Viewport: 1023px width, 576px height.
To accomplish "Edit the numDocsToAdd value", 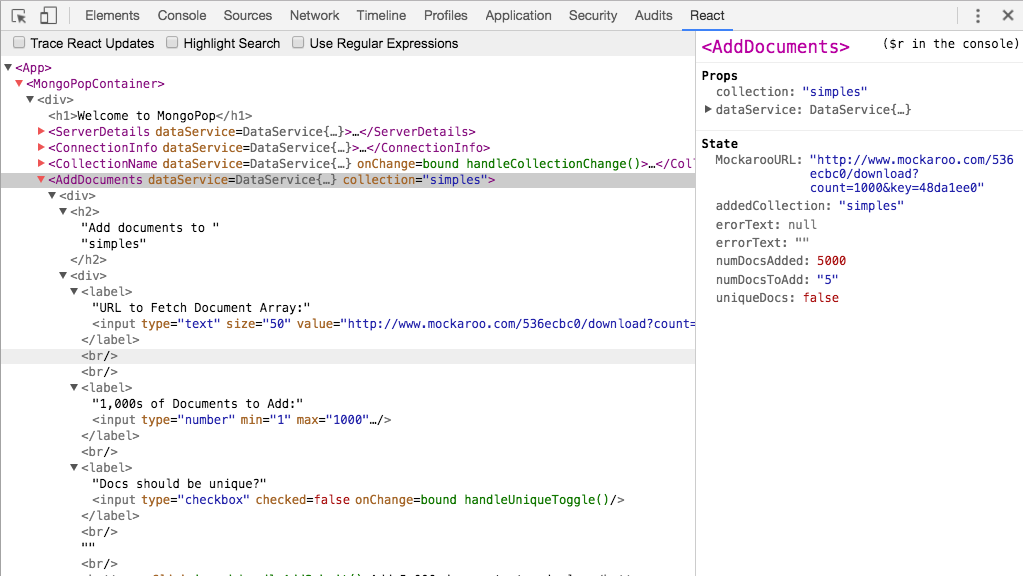I will [827, 279].
